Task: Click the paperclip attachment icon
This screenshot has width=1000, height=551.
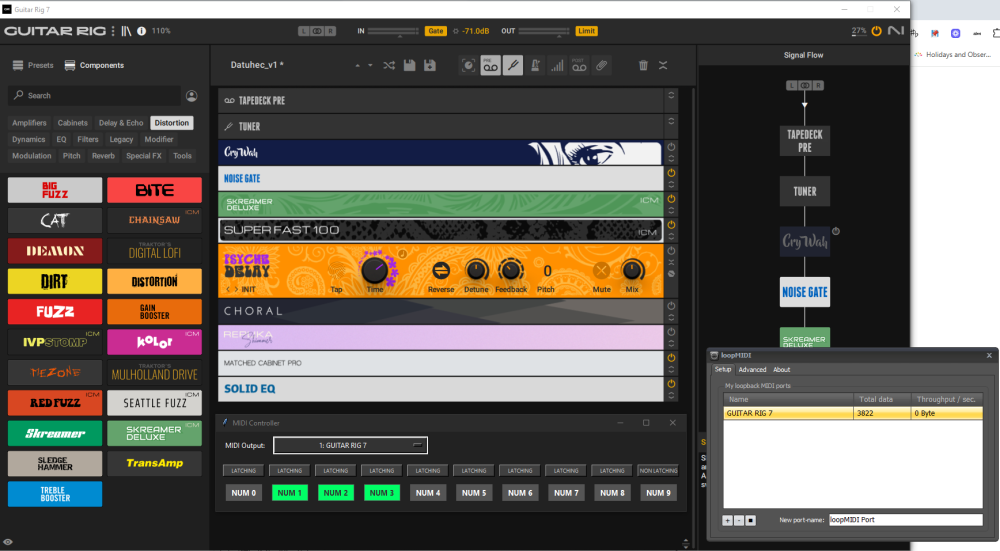Action: 601,65
